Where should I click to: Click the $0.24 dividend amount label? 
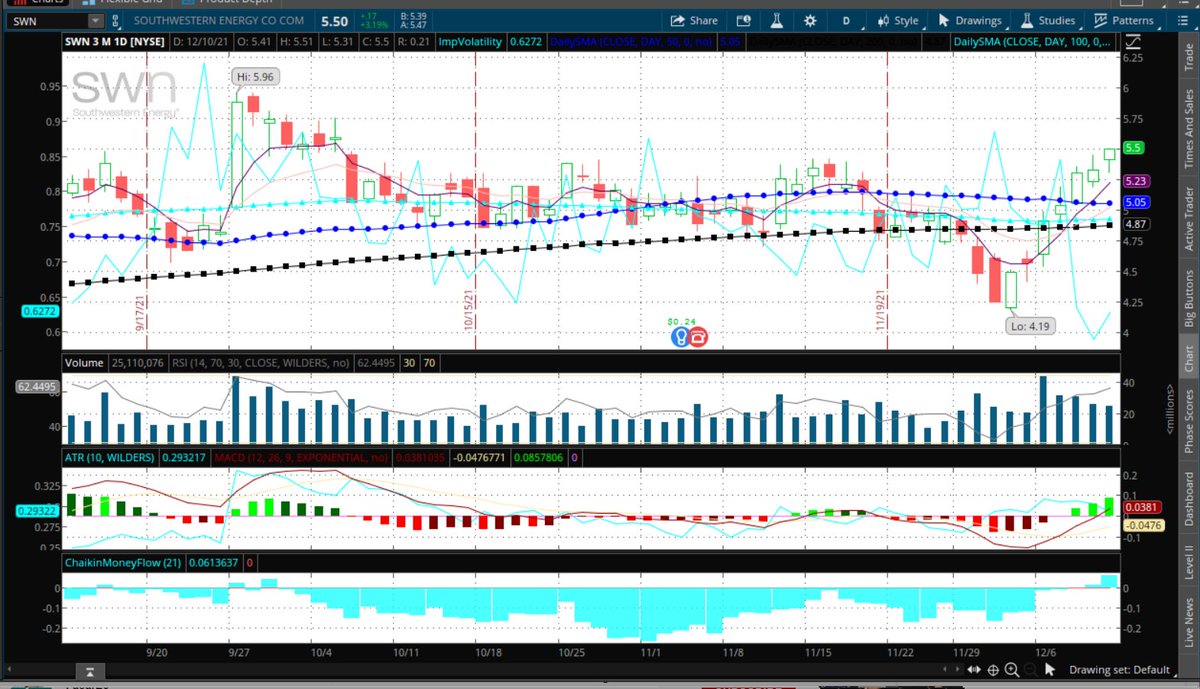[681, 321]
